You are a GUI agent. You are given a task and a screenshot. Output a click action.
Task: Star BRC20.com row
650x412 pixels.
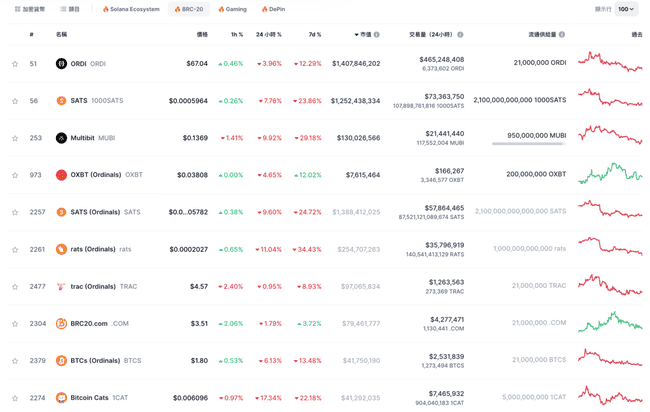15,324
